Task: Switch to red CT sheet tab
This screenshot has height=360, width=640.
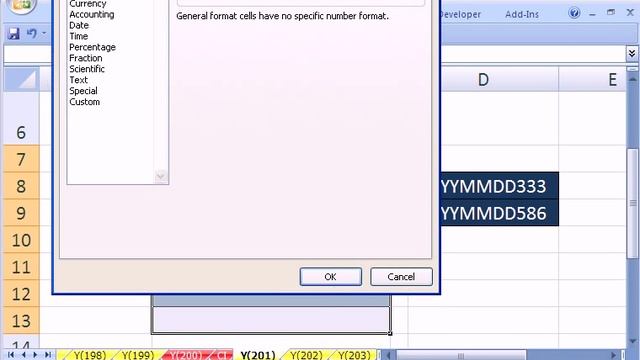Action: pyautogui.click(x=222, y=355)
